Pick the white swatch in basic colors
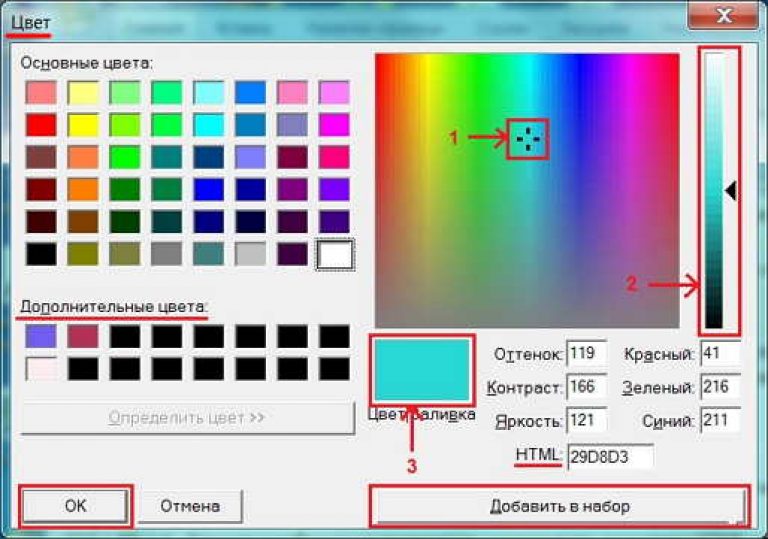The width and height of the screenshot is (768, 539). click(335, 254)
